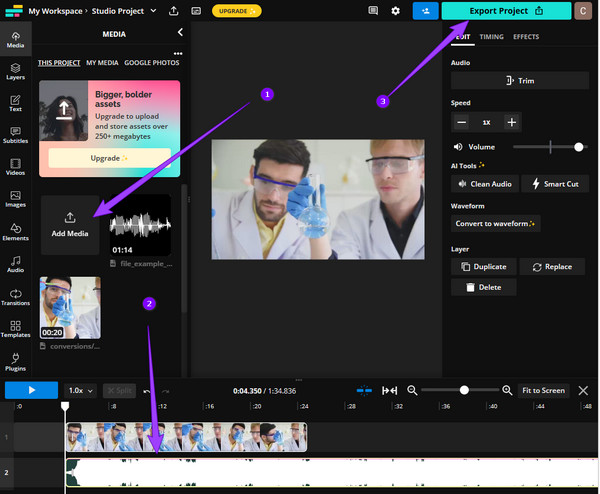Open the 1.0x playback speed dropdown
600x494 pixels.
pyautogui.click(x=80, y=391)
